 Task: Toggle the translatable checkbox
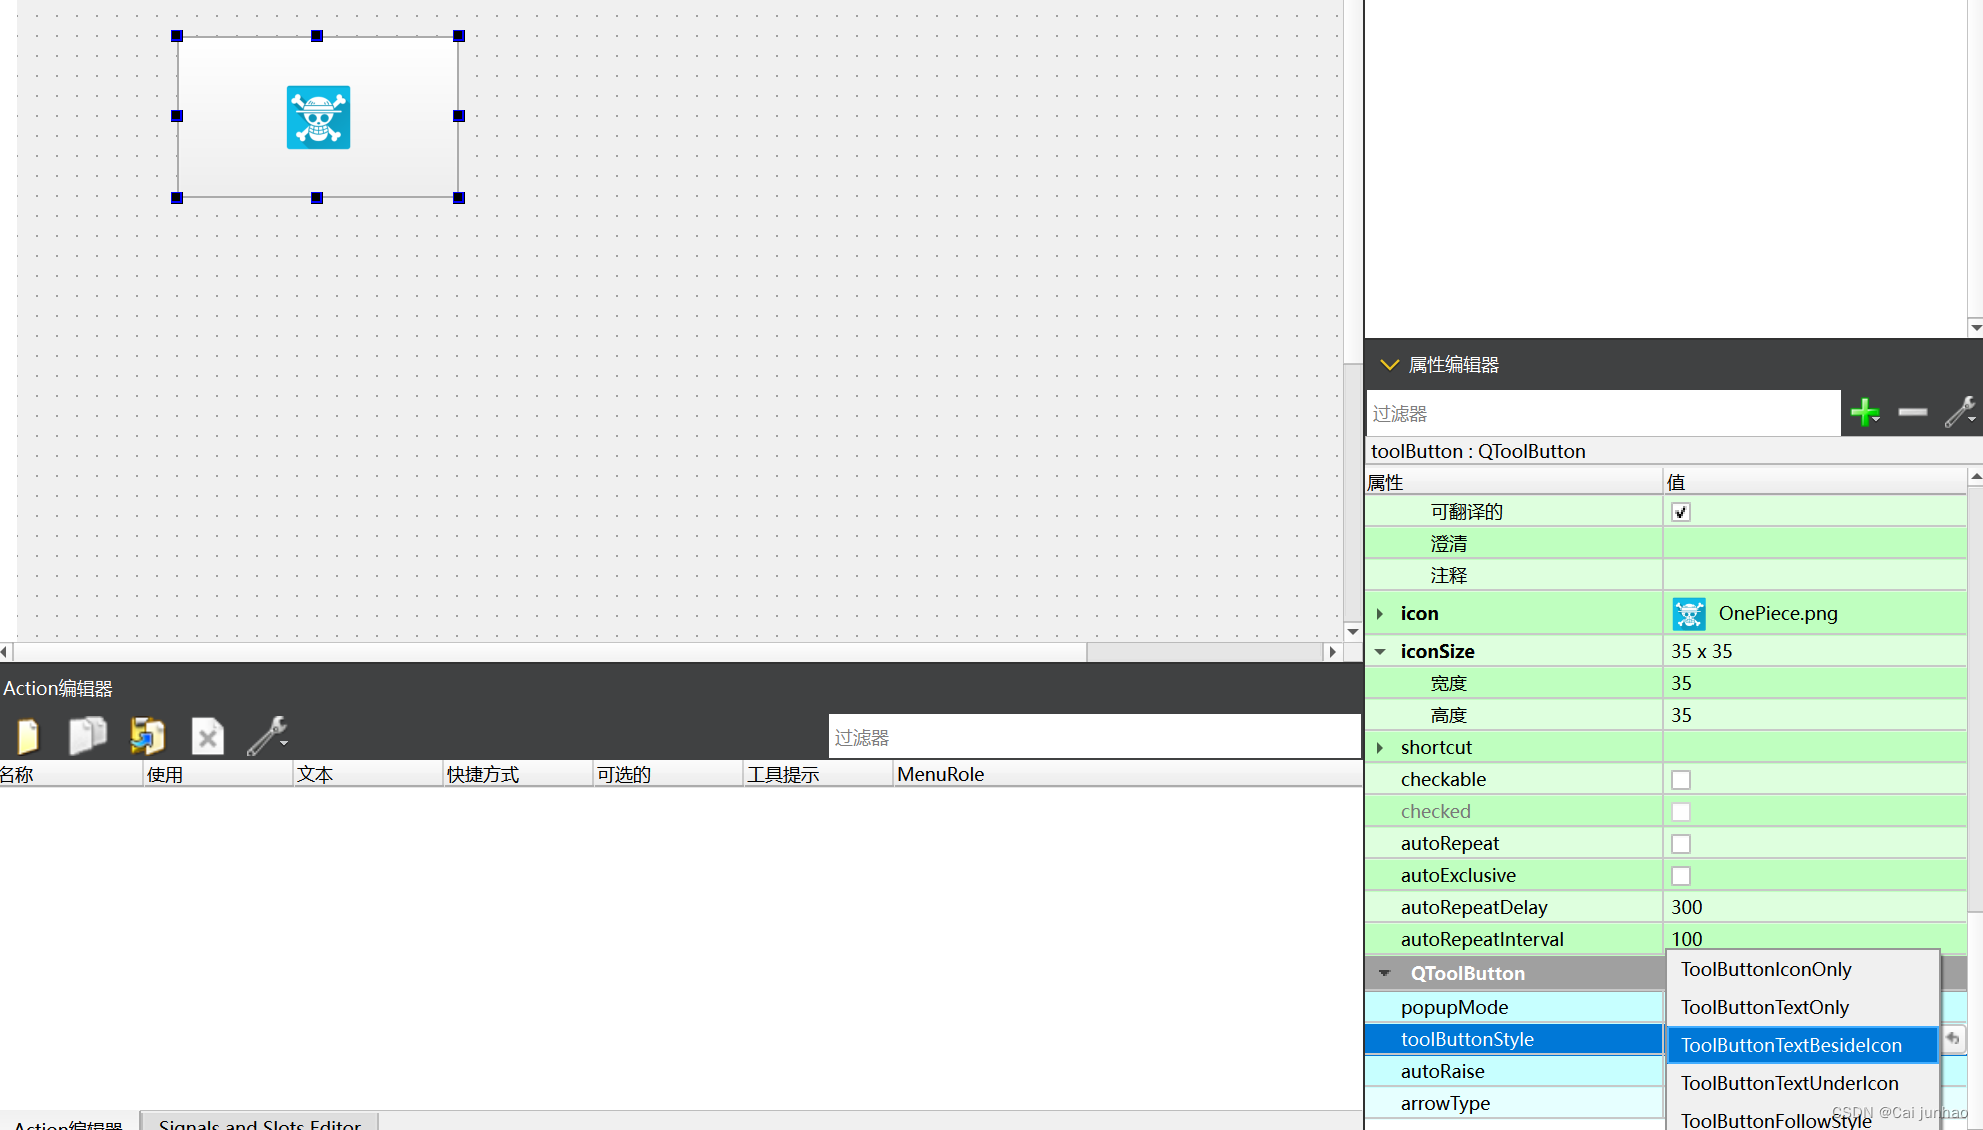[1681, 512]
